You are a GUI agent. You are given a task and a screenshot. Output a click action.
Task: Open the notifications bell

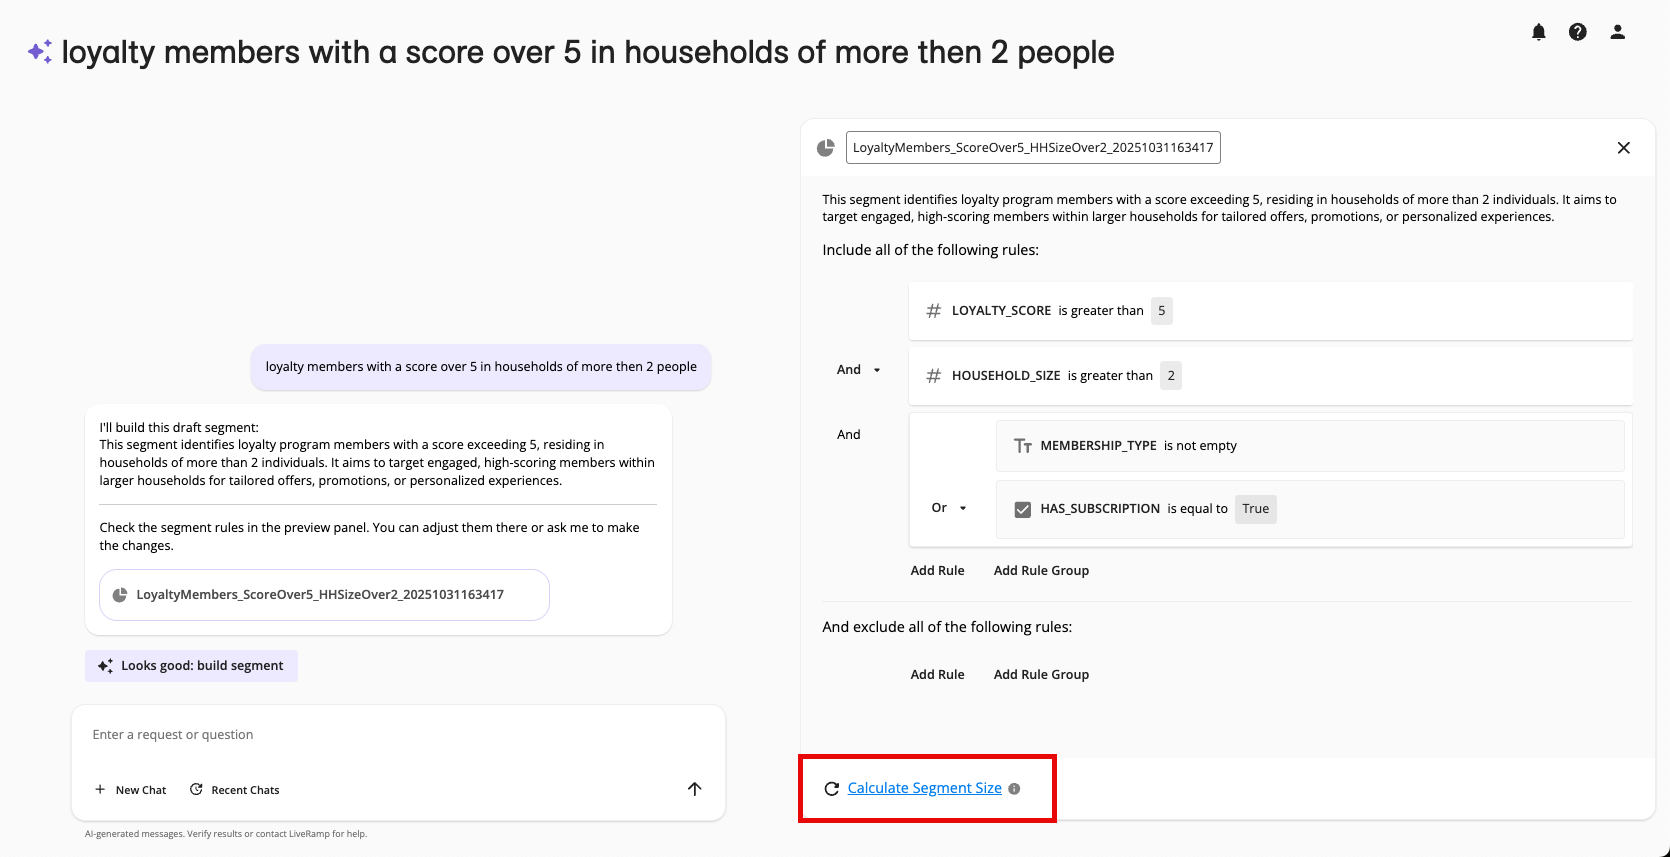[1539, 32]
